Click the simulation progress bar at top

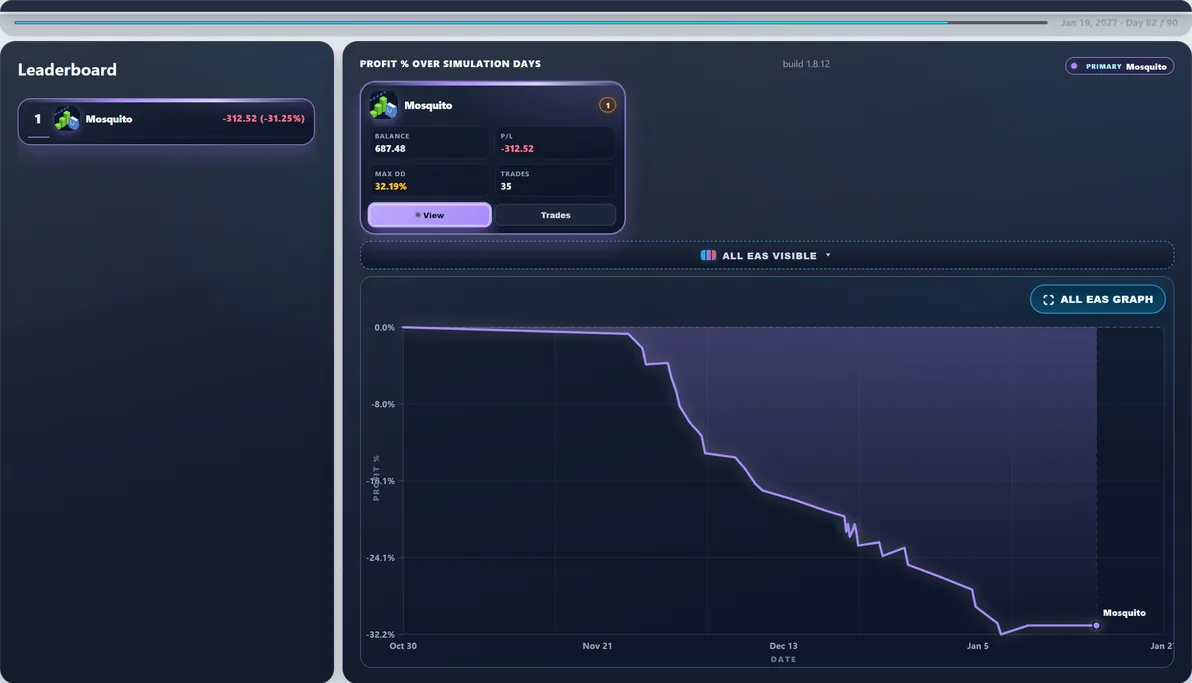pos(531,23)
